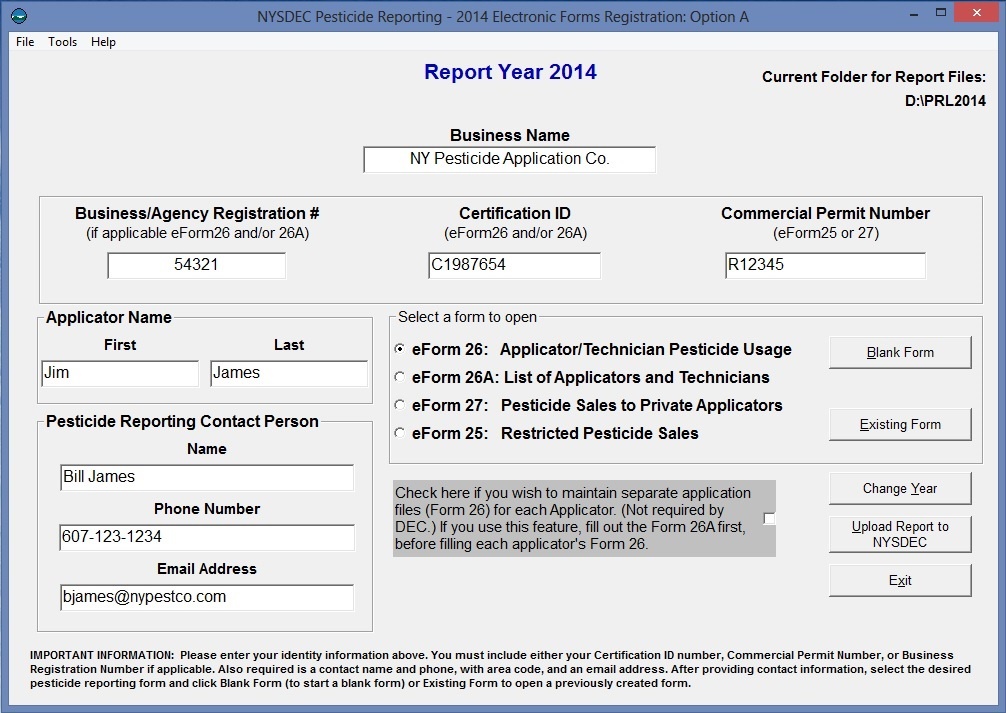Click the Exit button
The width and height of the screenshot is (1006, 713).
pyautogui.click(x=900, y=580)
